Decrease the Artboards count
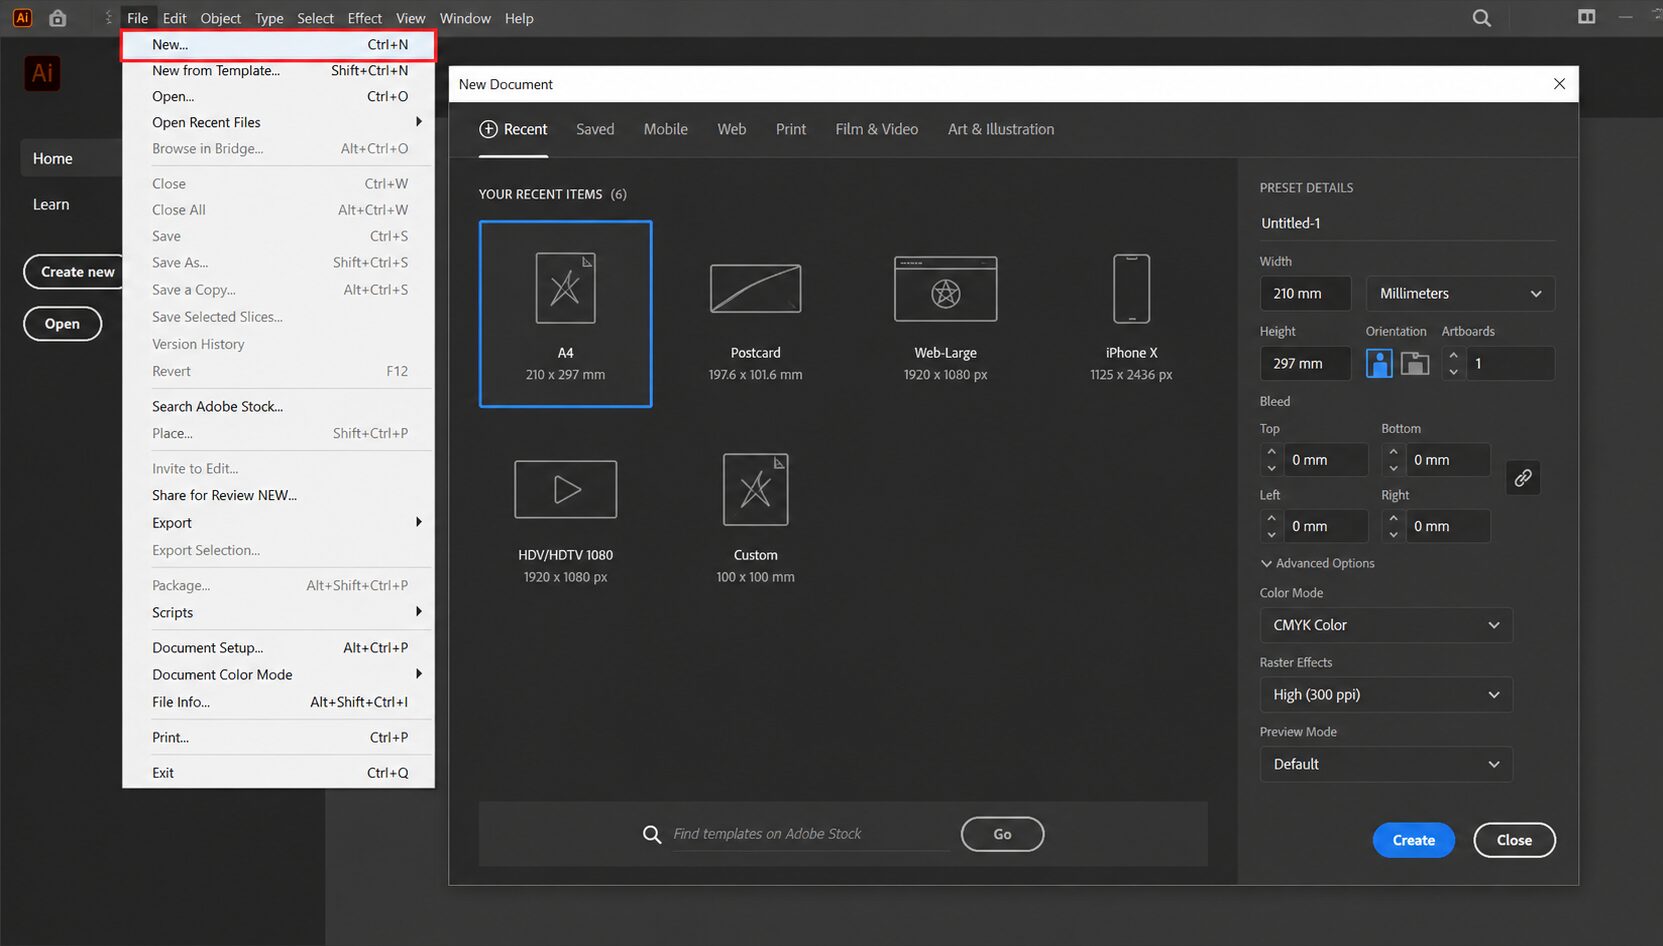Screen dimensions: 1663x946 pos(1454,372)
